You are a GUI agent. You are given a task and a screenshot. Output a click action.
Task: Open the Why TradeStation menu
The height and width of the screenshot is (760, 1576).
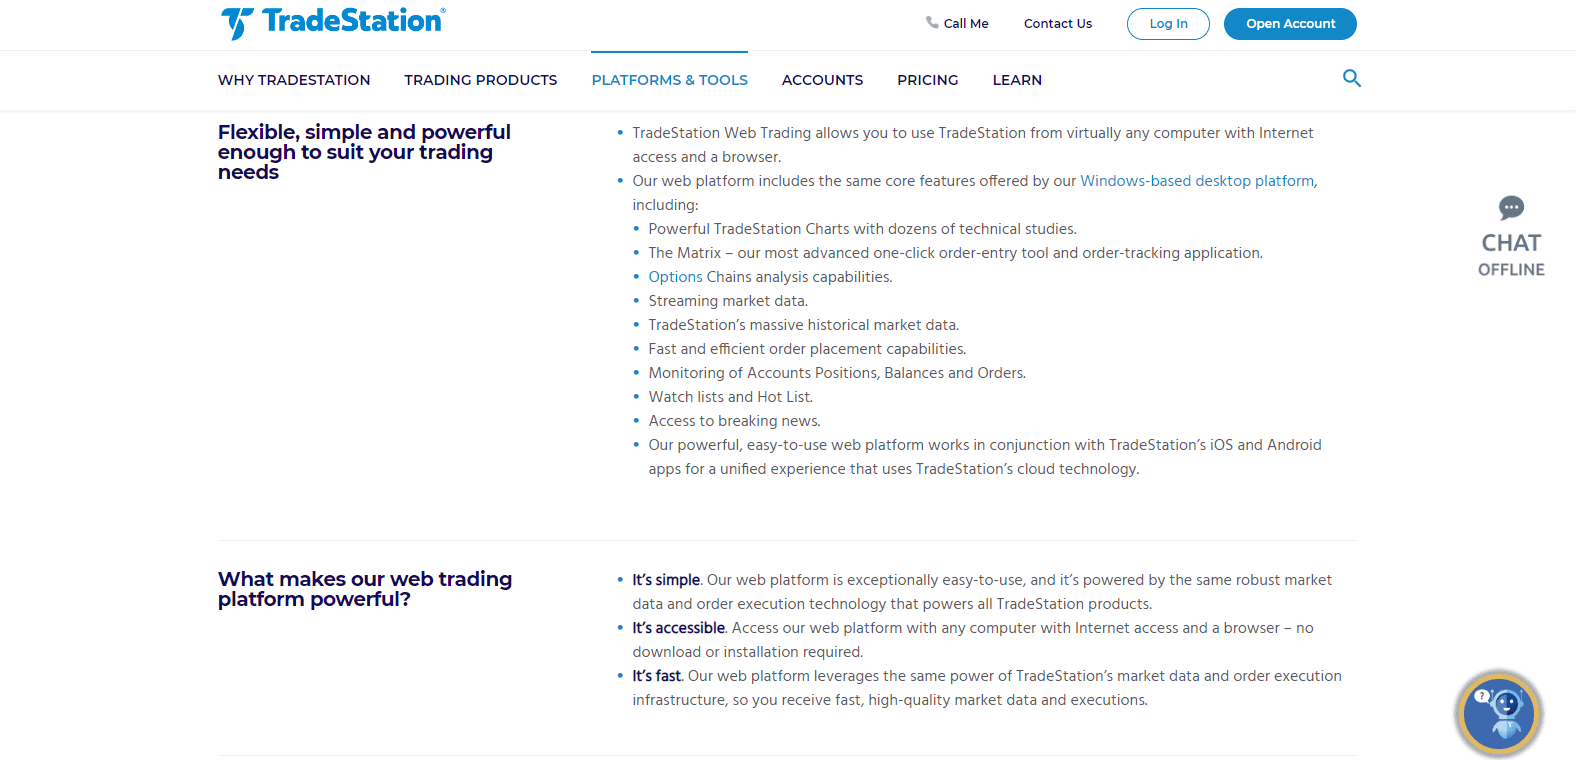coord(294,80)
